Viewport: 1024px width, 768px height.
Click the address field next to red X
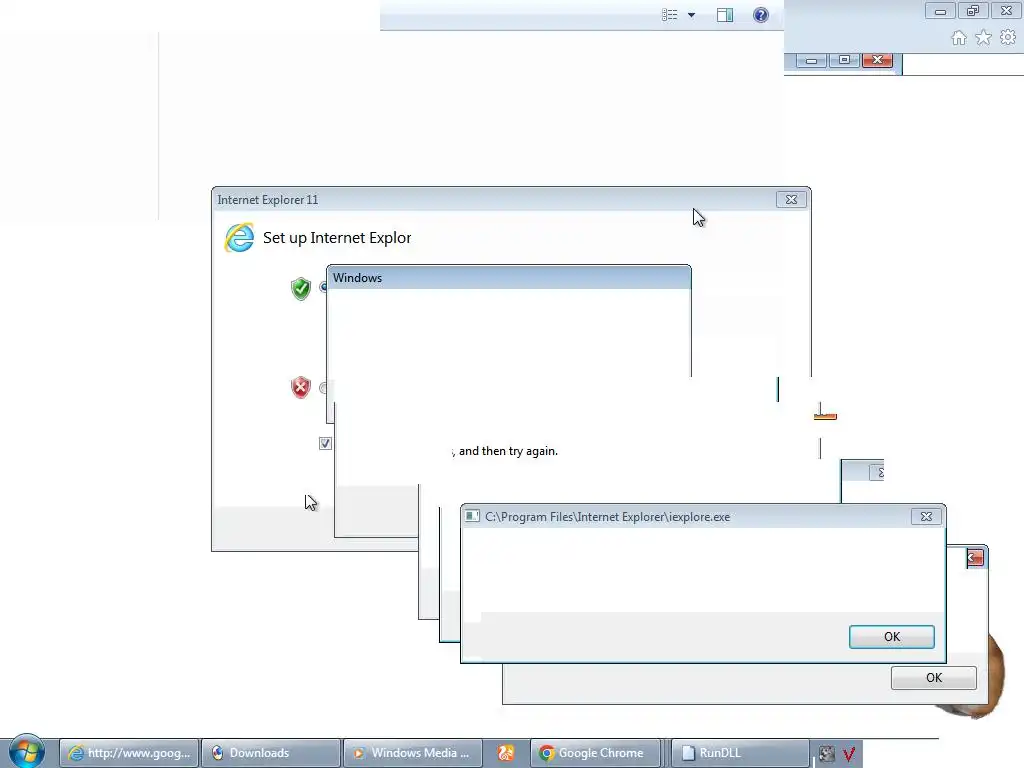pyautogui.click(x=963, y=65)
